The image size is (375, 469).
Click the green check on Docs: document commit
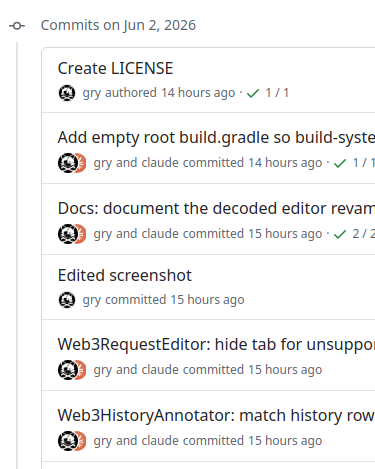(x=340, y=234)
